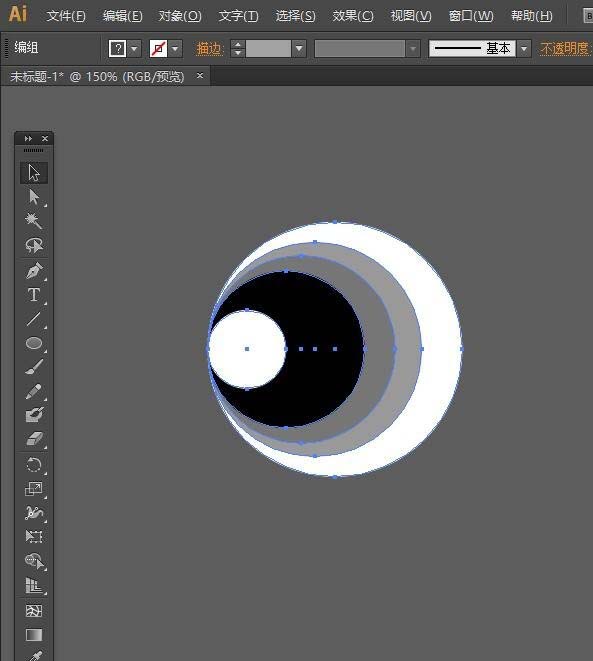Select the Line Segment tool
This screenshot has width=593, height=661.
pyautogui.click(x=34, y=319)
